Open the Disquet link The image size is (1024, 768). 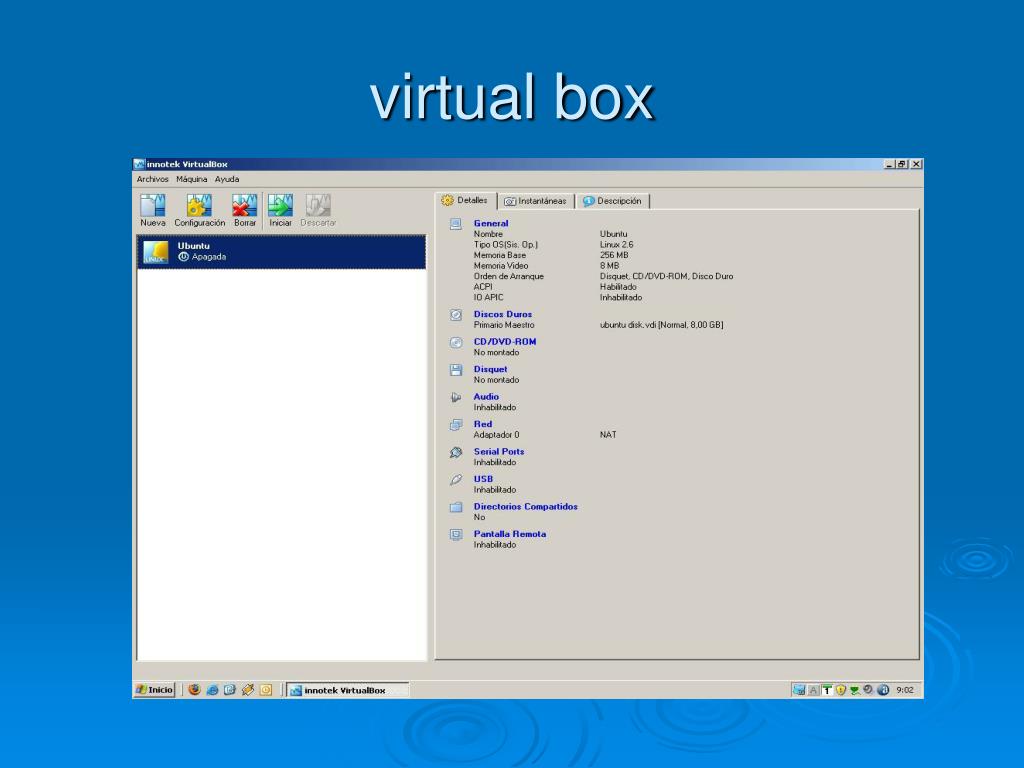(490, 369)
